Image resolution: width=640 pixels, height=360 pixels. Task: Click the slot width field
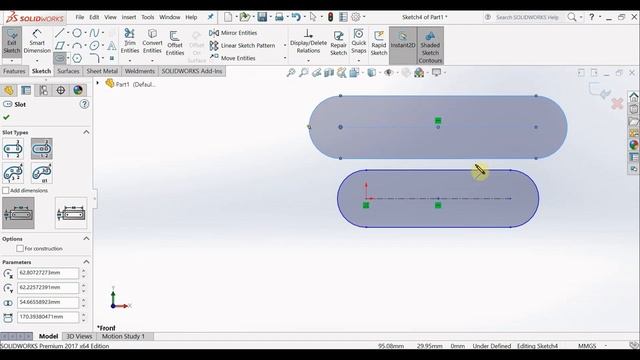pyautogui.click(x=48, y=302)
